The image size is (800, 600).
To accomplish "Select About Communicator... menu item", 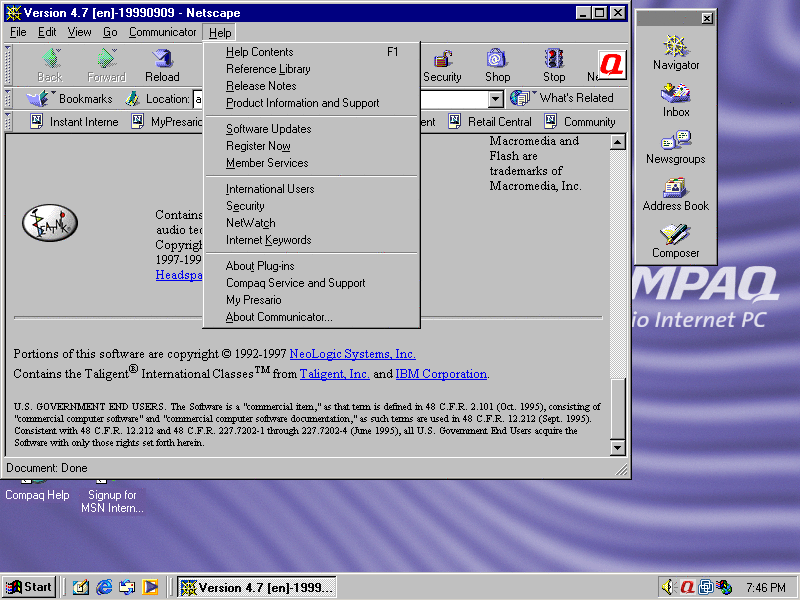I will coord(311,317).
